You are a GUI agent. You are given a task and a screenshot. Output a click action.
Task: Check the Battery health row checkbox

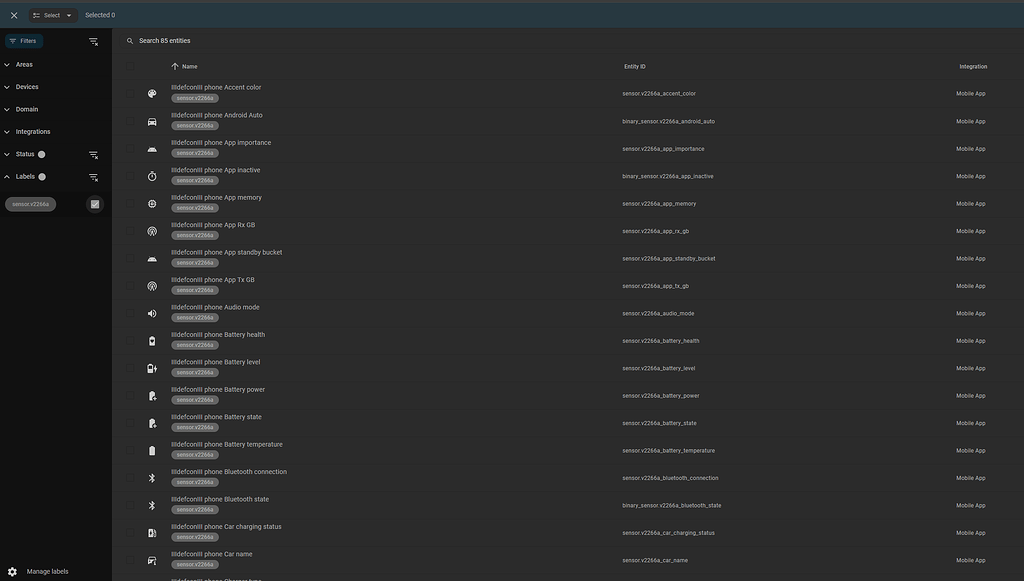[x=130, y=338]
